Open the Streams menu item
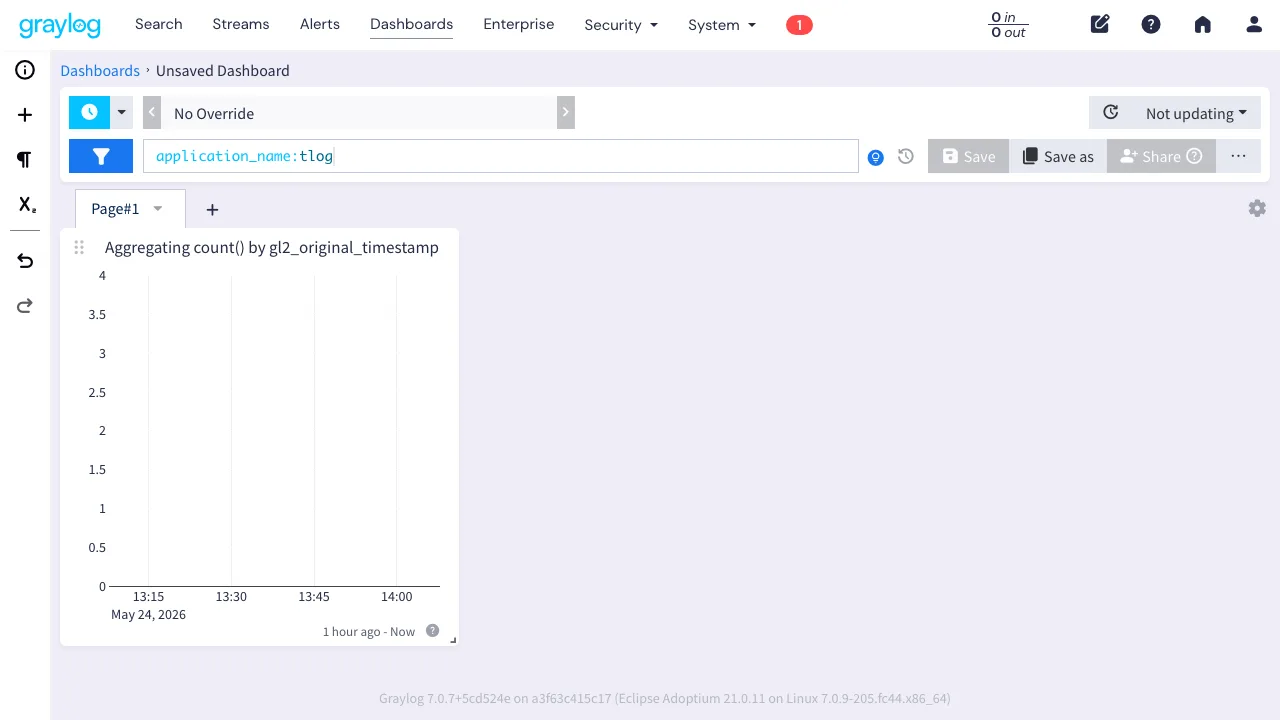 coord(241,24)
